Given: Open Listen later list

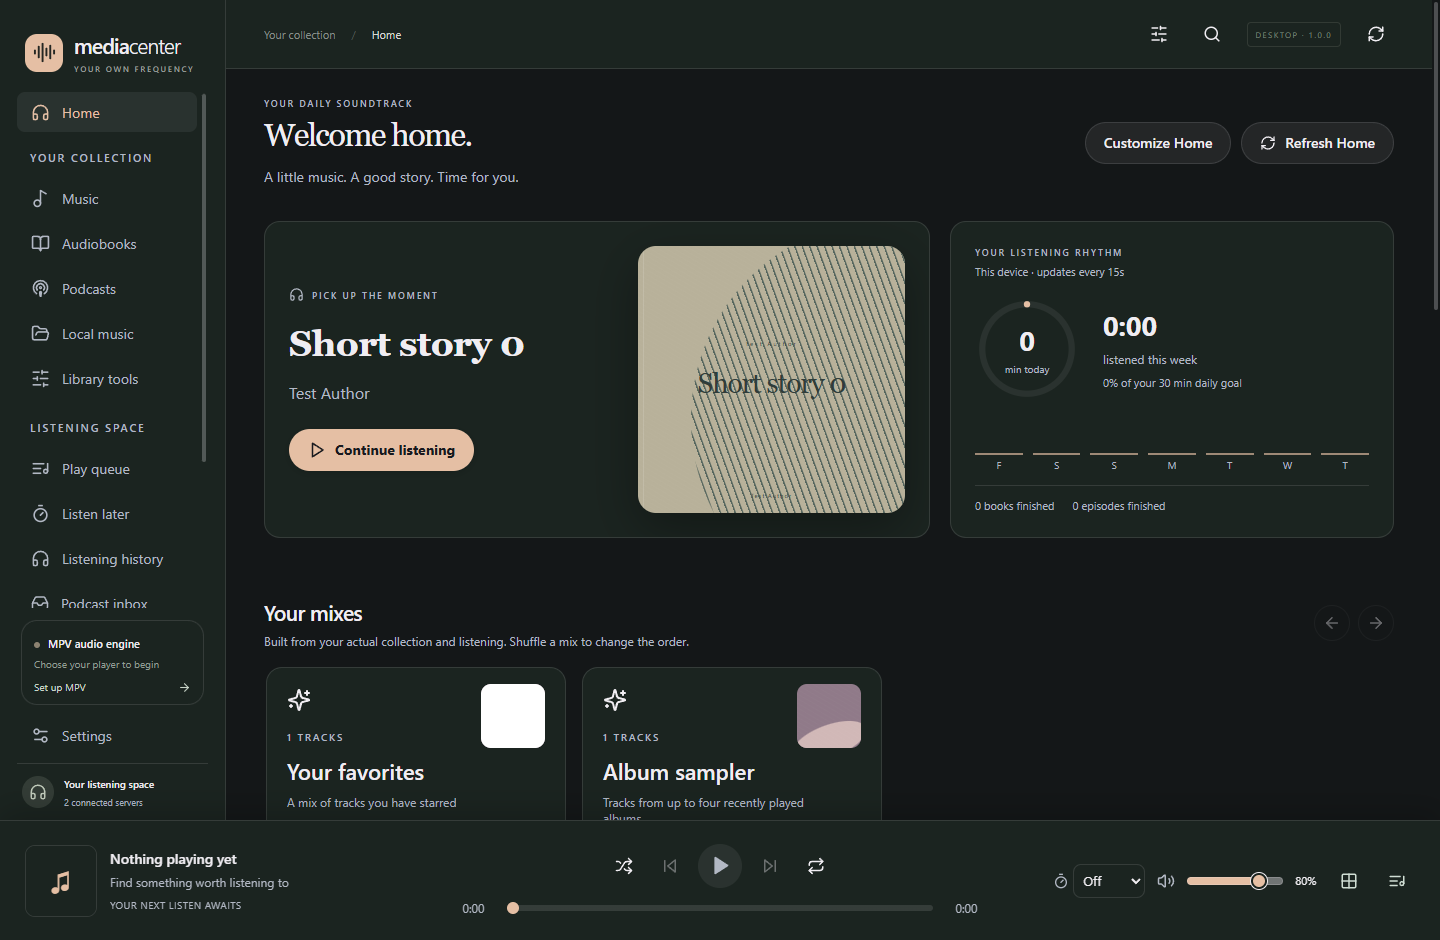Looking at the screenshot, I should pyautogui.click(x=107, y=514).
